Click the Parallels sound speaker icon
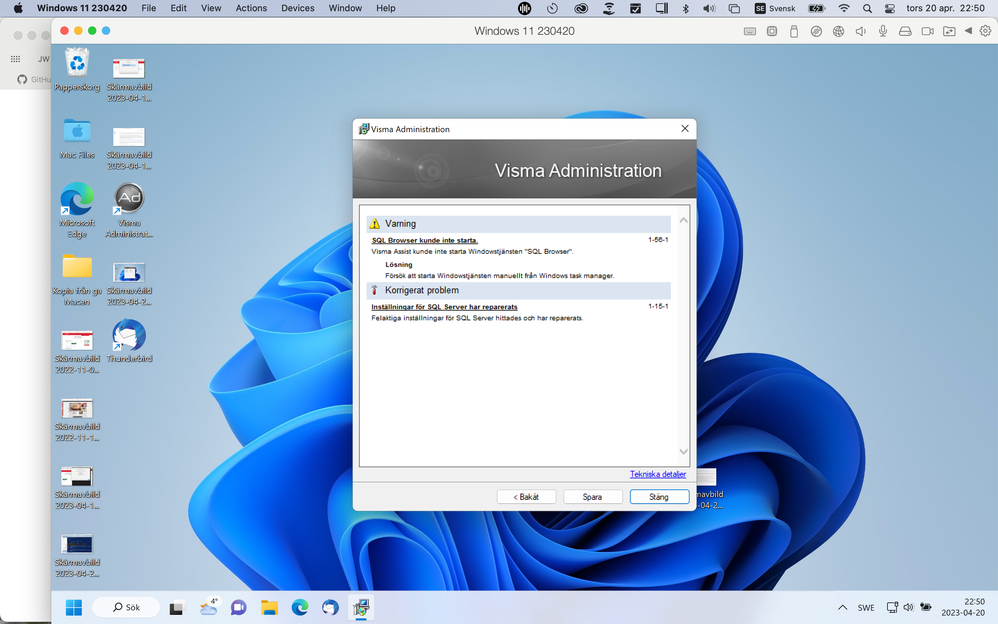Image resolution: width=998 pixels, height=624 pixels. coord(861,31)
